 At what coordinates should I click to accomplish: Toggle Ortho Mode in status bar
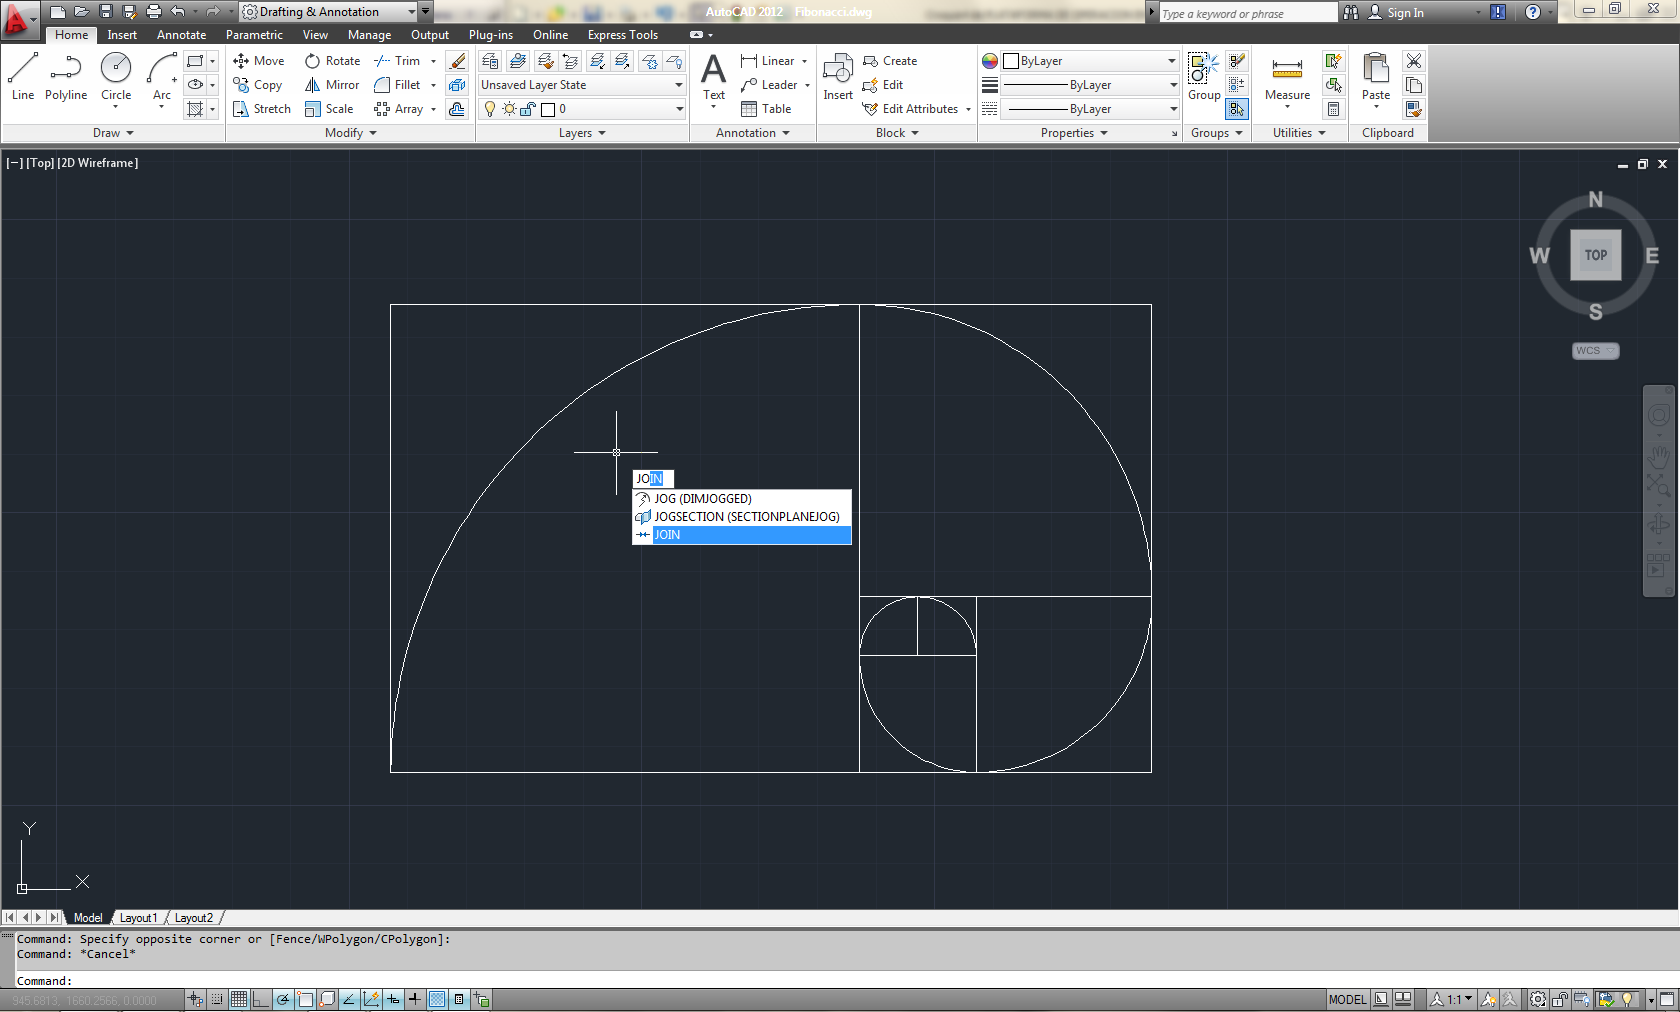tap(261, 999)
